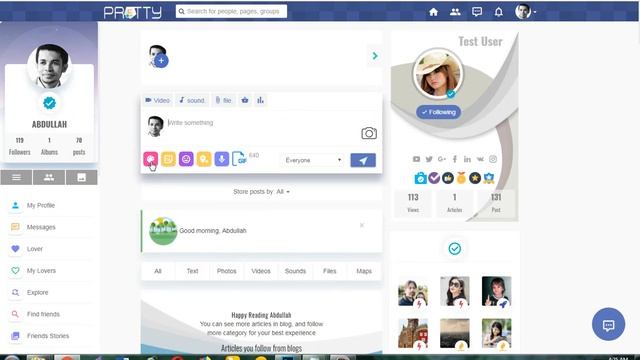Open My Lovers in sidebar
Image resolution: width=640 pixels, height=360 pixels.
(49, 271)
